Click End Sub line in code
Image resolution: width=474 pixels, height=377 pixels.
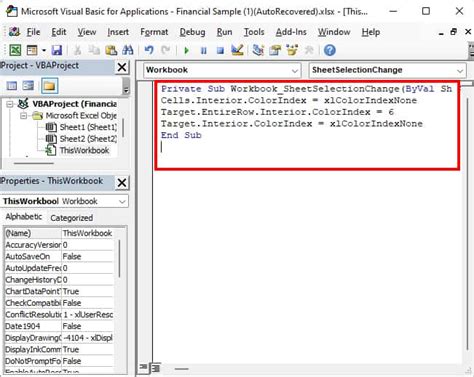point(181,135)
